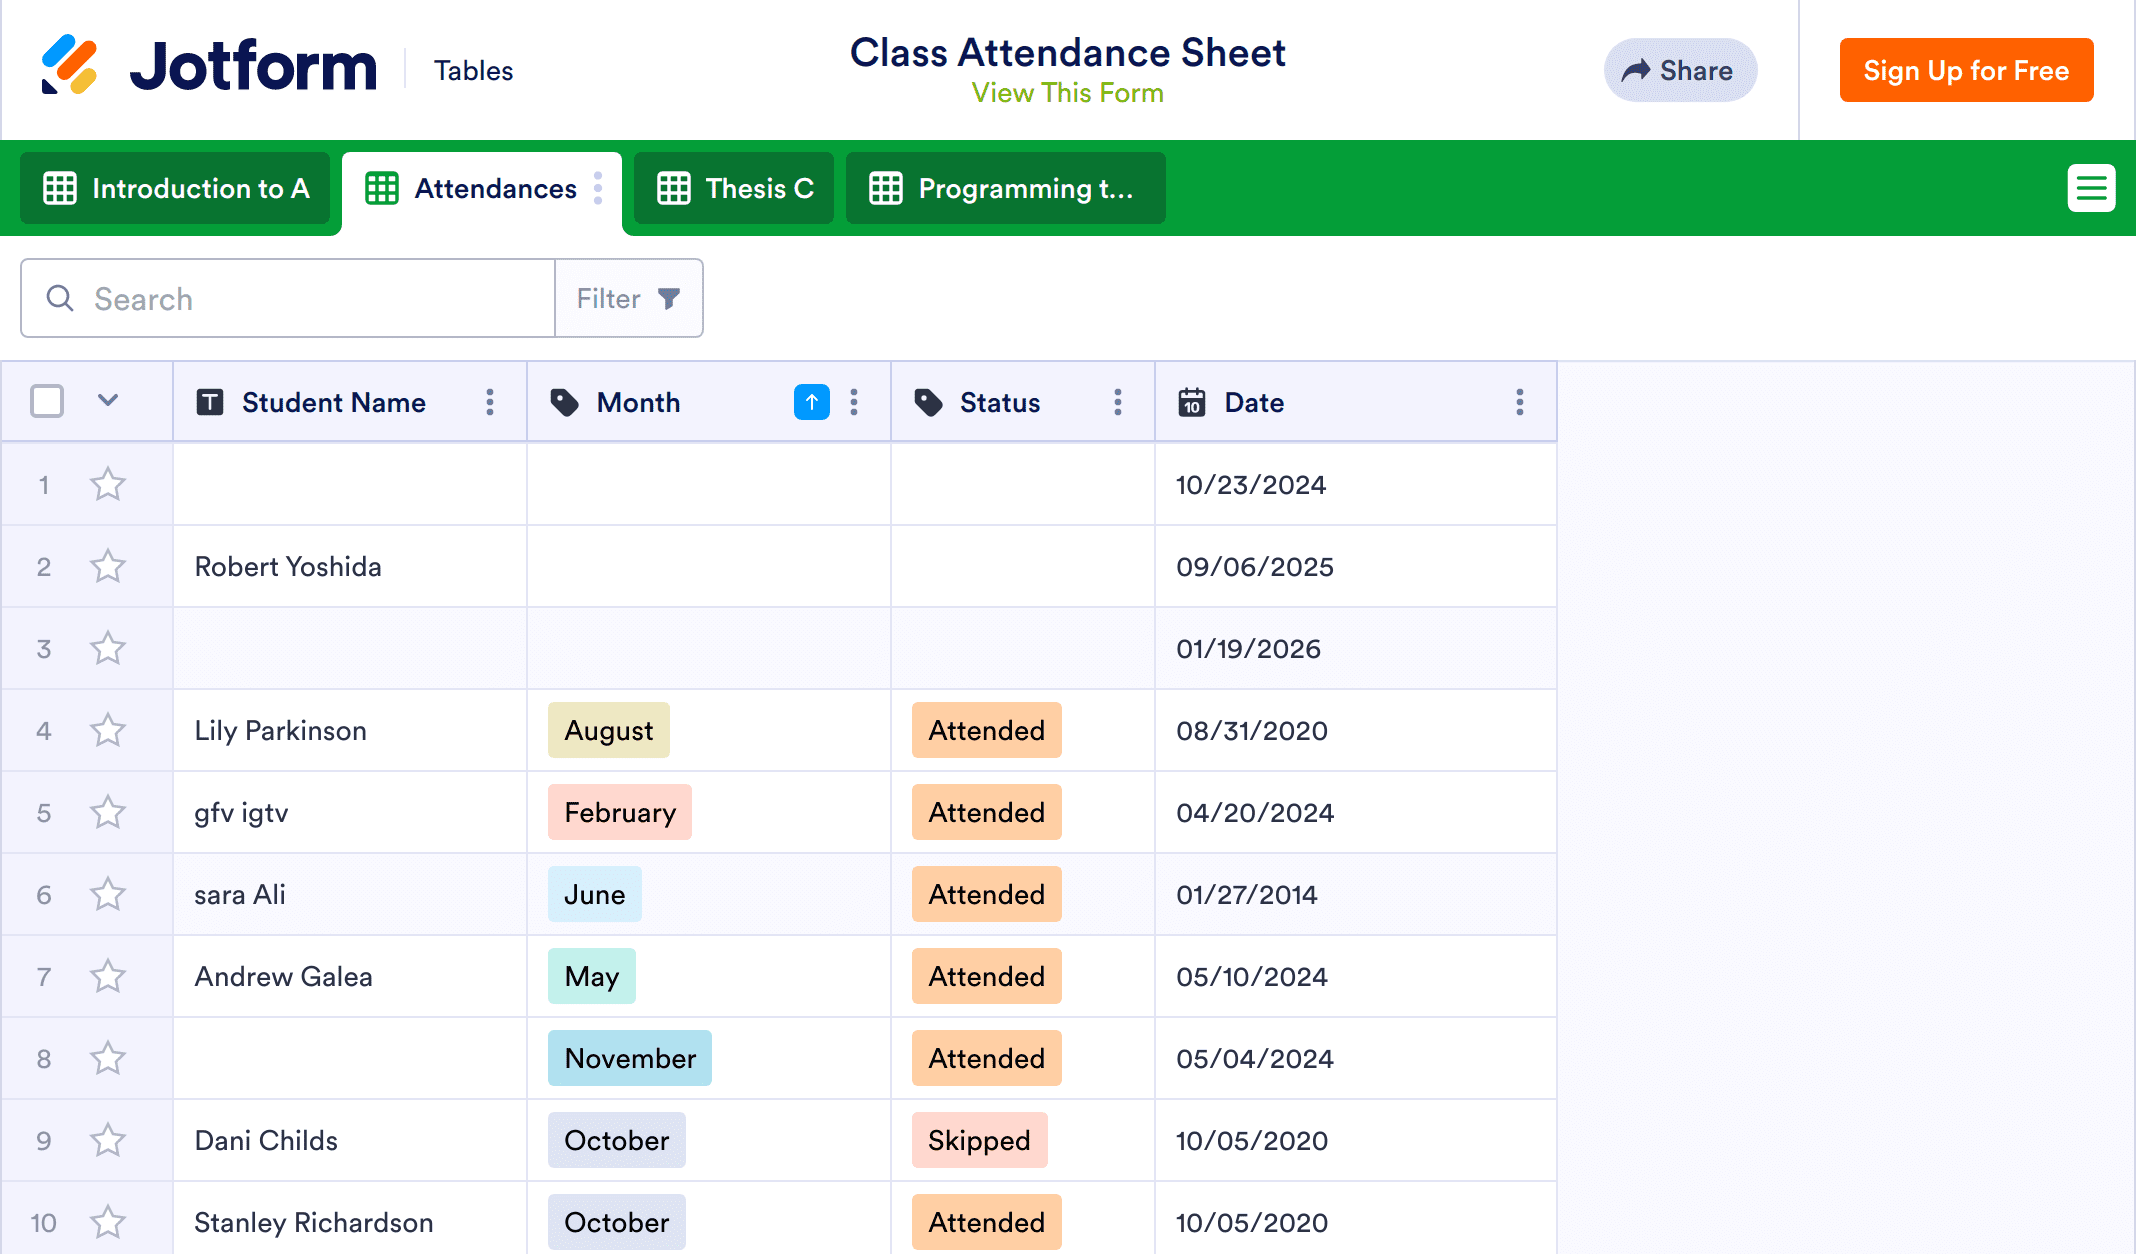Click the search magnifier icon

pos(60,298)
